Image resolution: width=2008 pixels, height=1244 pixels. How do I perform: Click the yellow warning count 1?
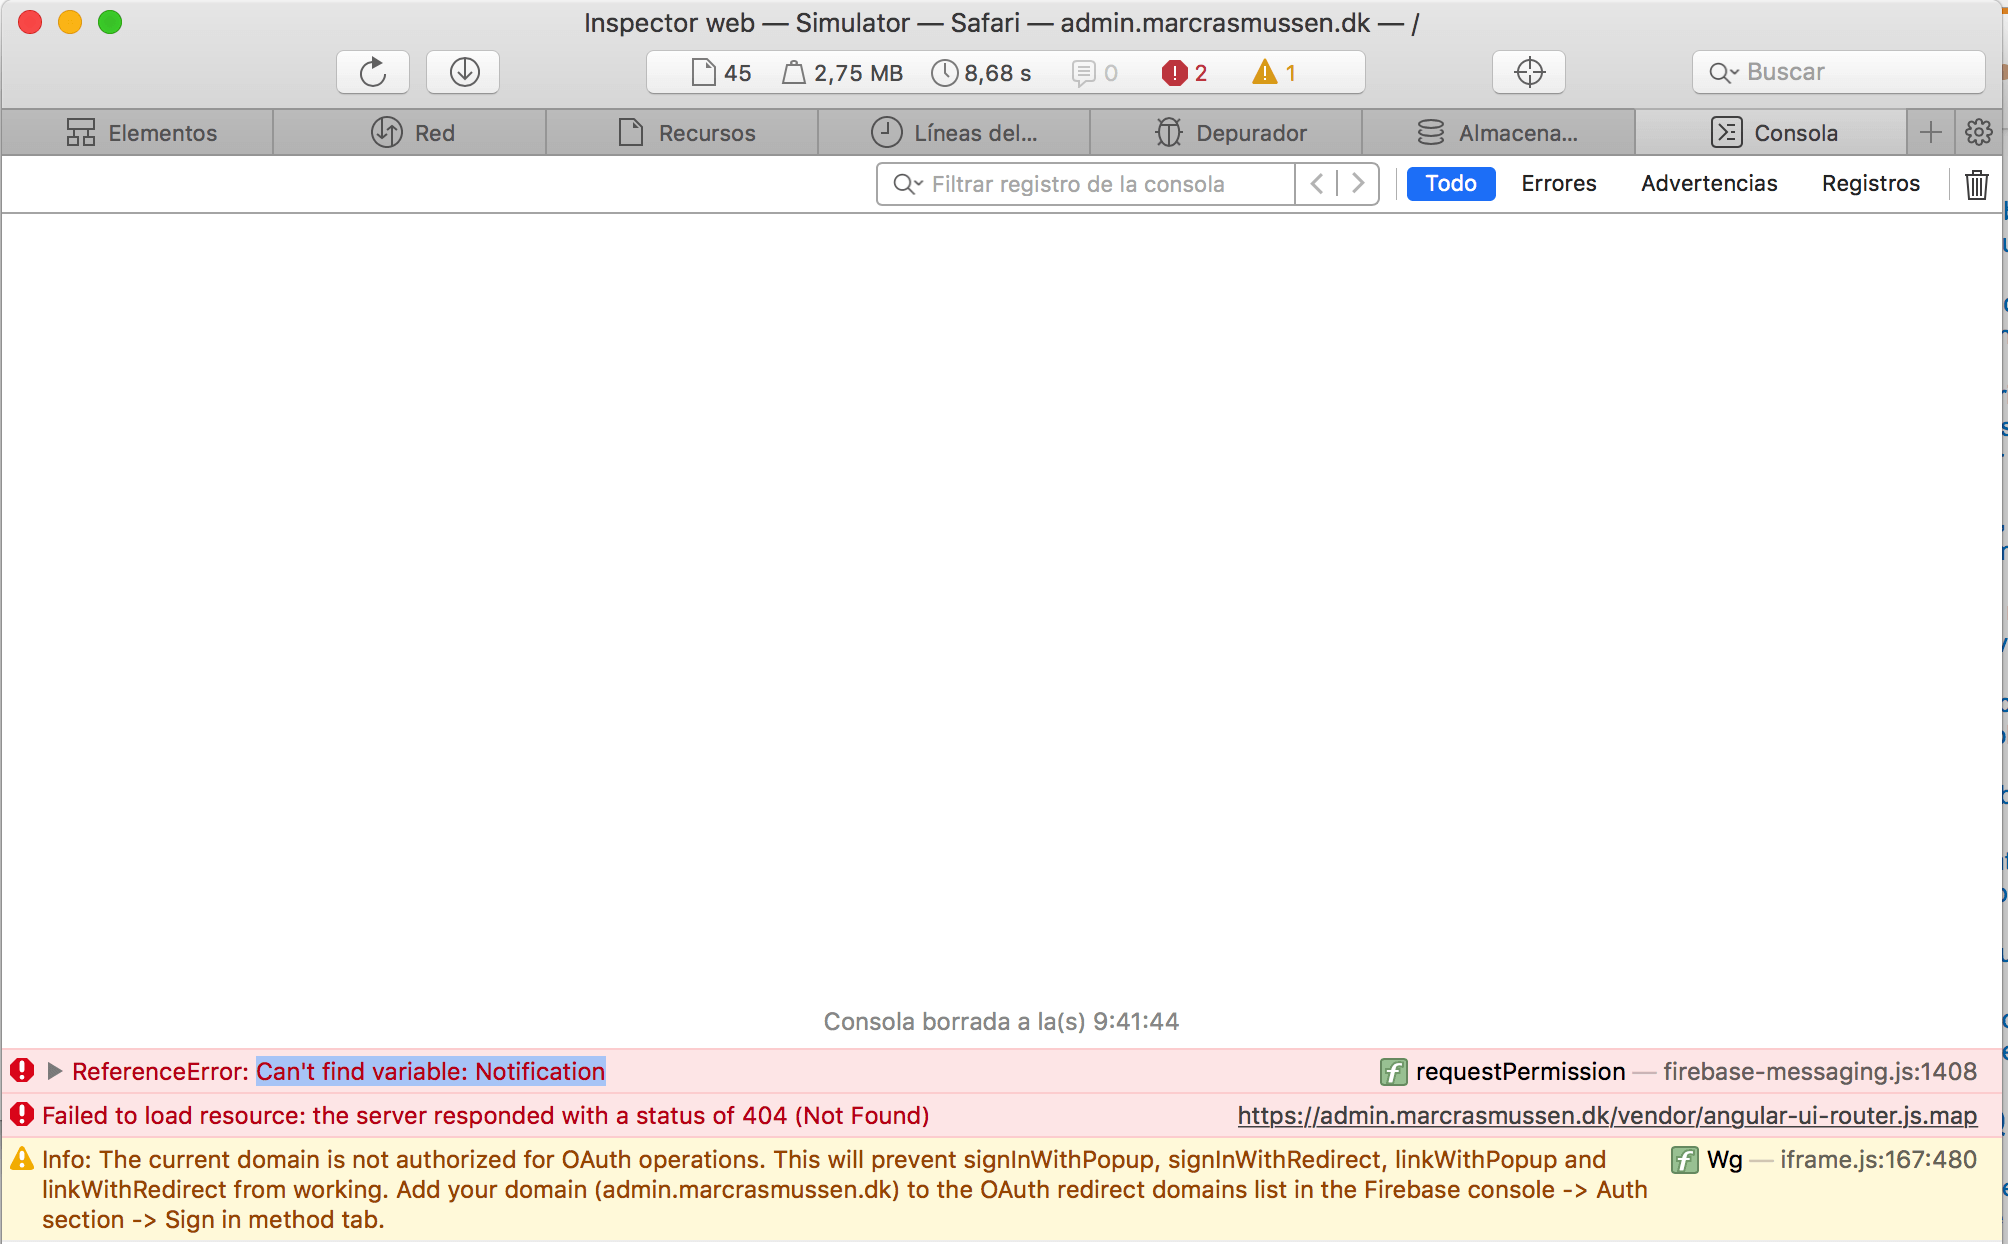point(1274,73)
